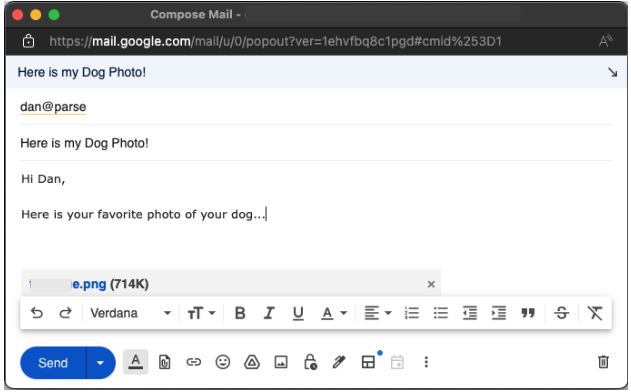Open the text alignment dropdown
Viewport: 631px width, 392px height.
377,313
